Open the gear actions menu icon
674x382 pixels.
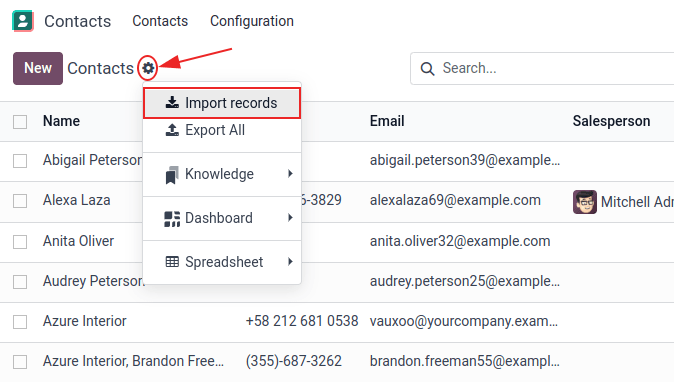coord(148,68)
